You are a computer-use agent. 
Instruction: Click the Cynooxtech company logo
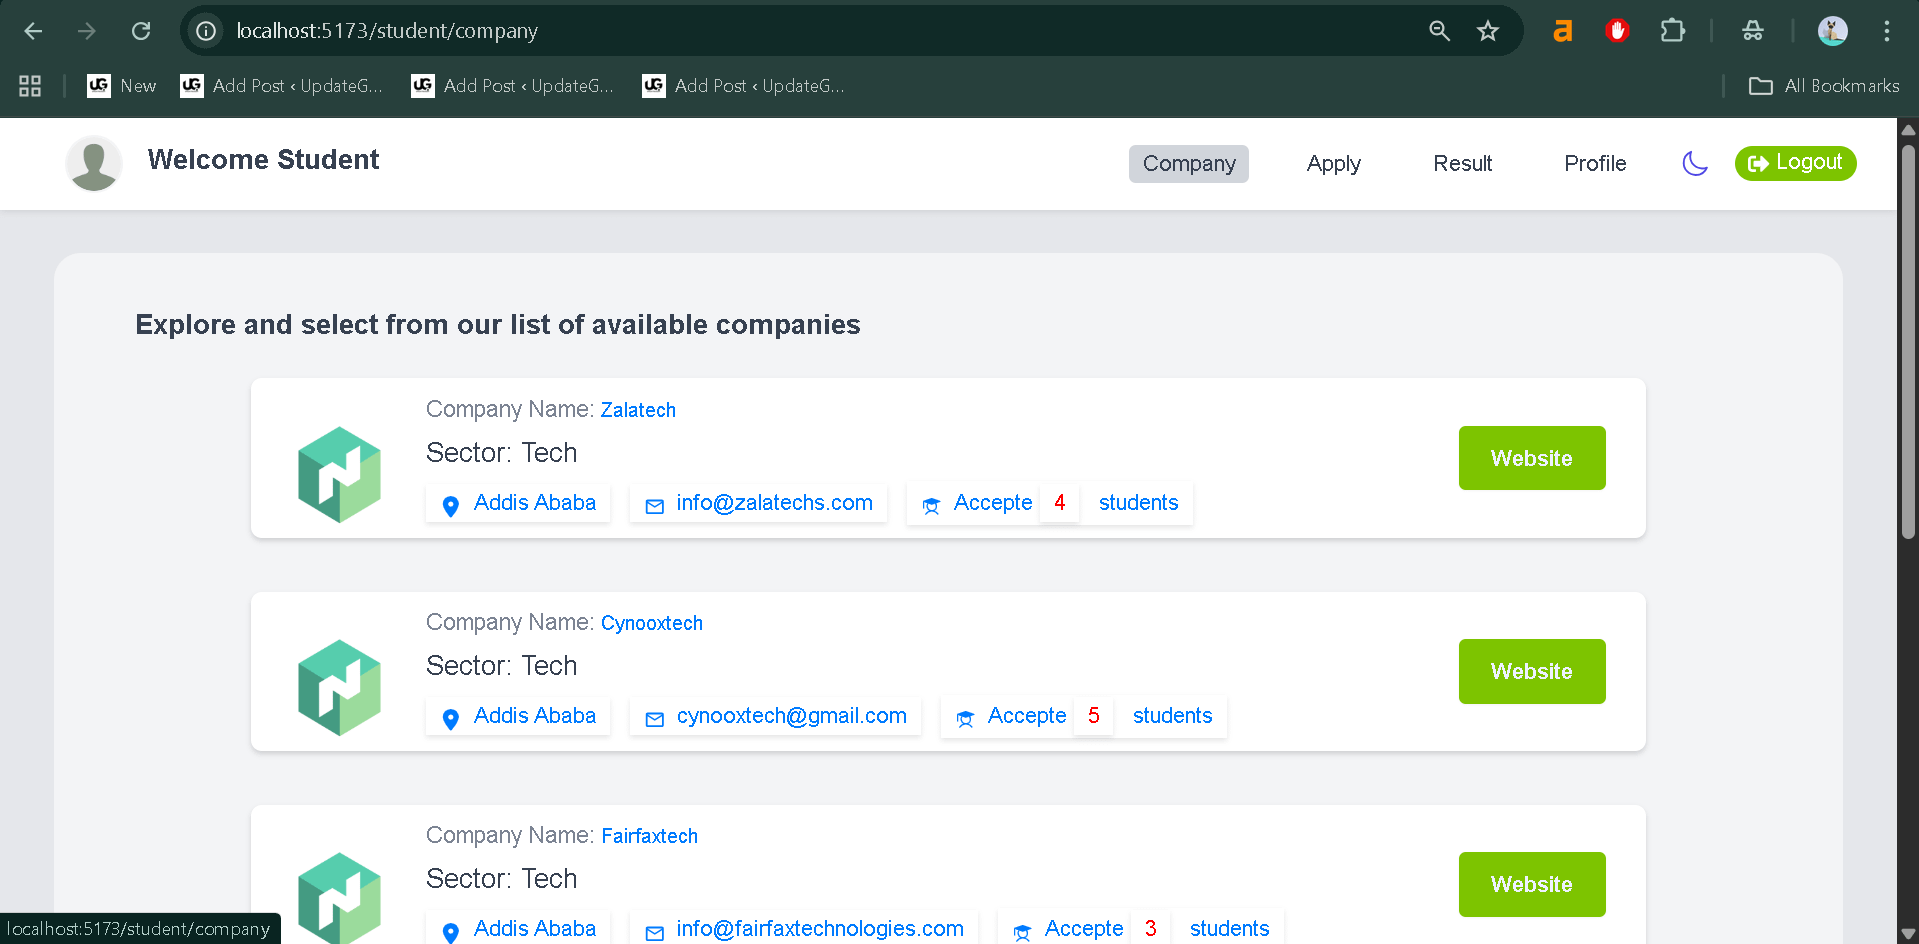(338, 687)
